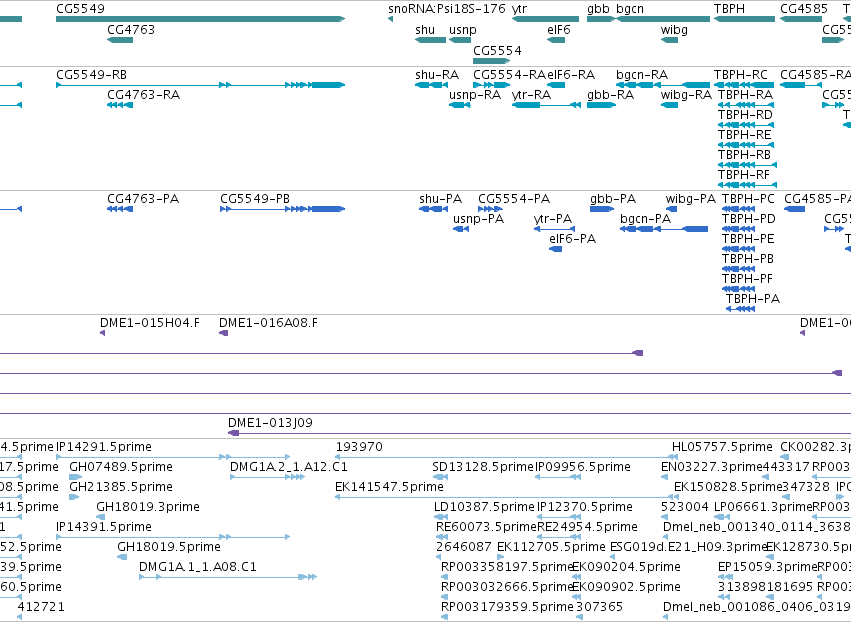
Task: Click the wibg gene label
Action: [674, 29]
